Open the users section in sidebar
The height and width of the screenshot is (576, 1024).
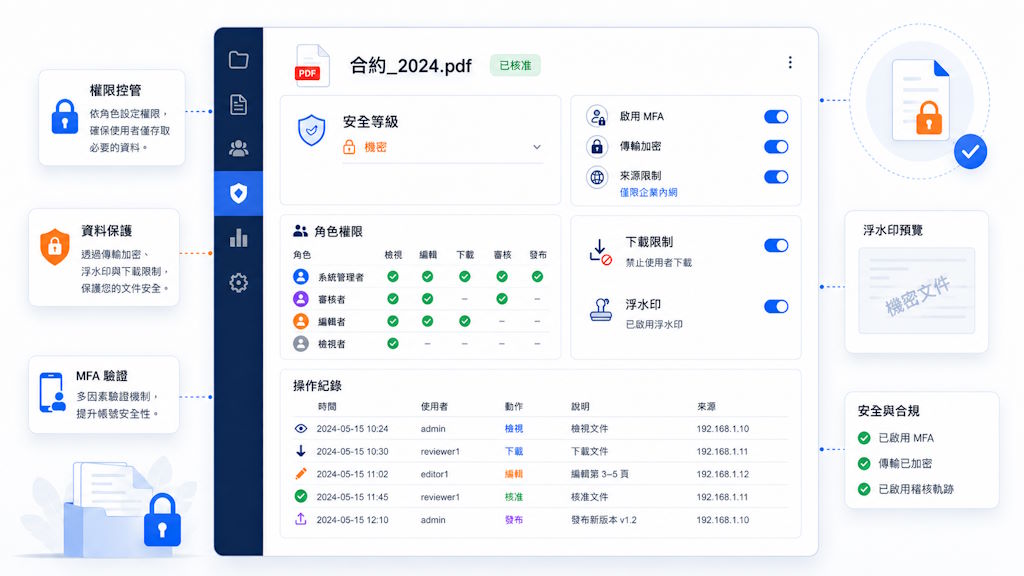pyautogui.click(x=238, y=148)
